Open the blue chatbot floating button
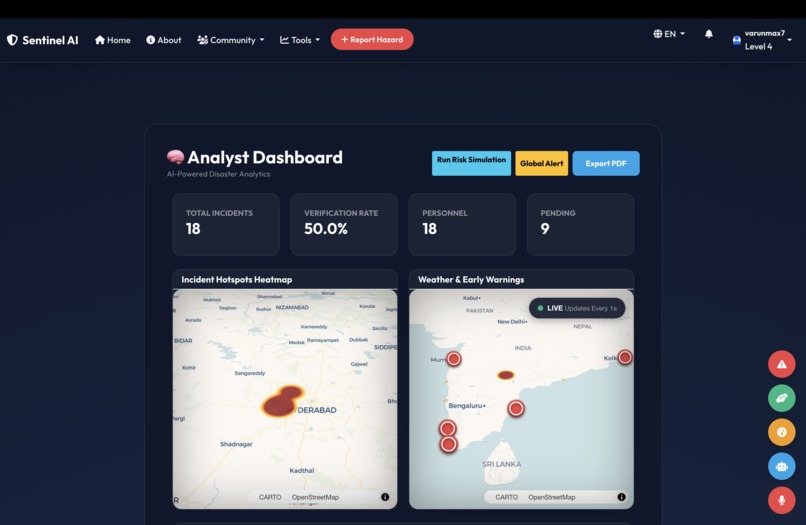The width and height of the screenshot is (806, 525). tap(781, 466)
